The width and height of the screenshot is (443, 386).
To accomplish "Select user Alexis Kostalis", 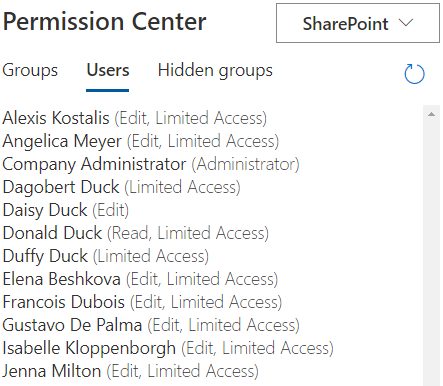I will 135,118.
